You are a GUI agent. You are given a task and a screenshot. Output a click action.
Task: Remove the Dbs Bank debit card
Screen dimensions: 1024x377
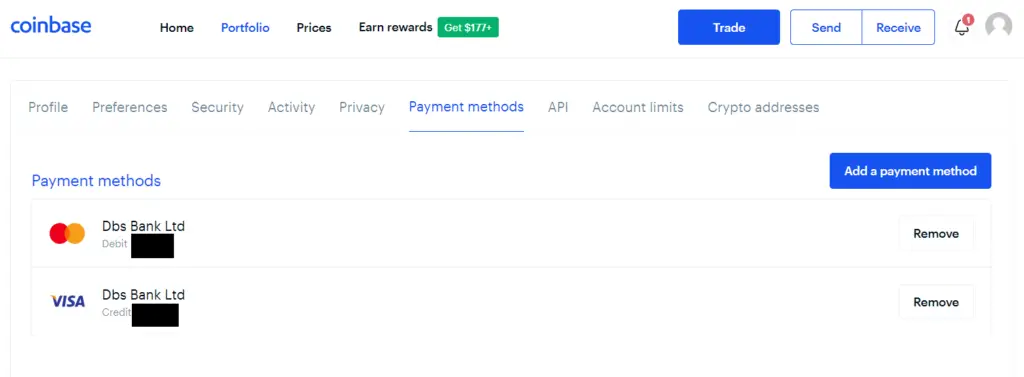coord(936,234)
